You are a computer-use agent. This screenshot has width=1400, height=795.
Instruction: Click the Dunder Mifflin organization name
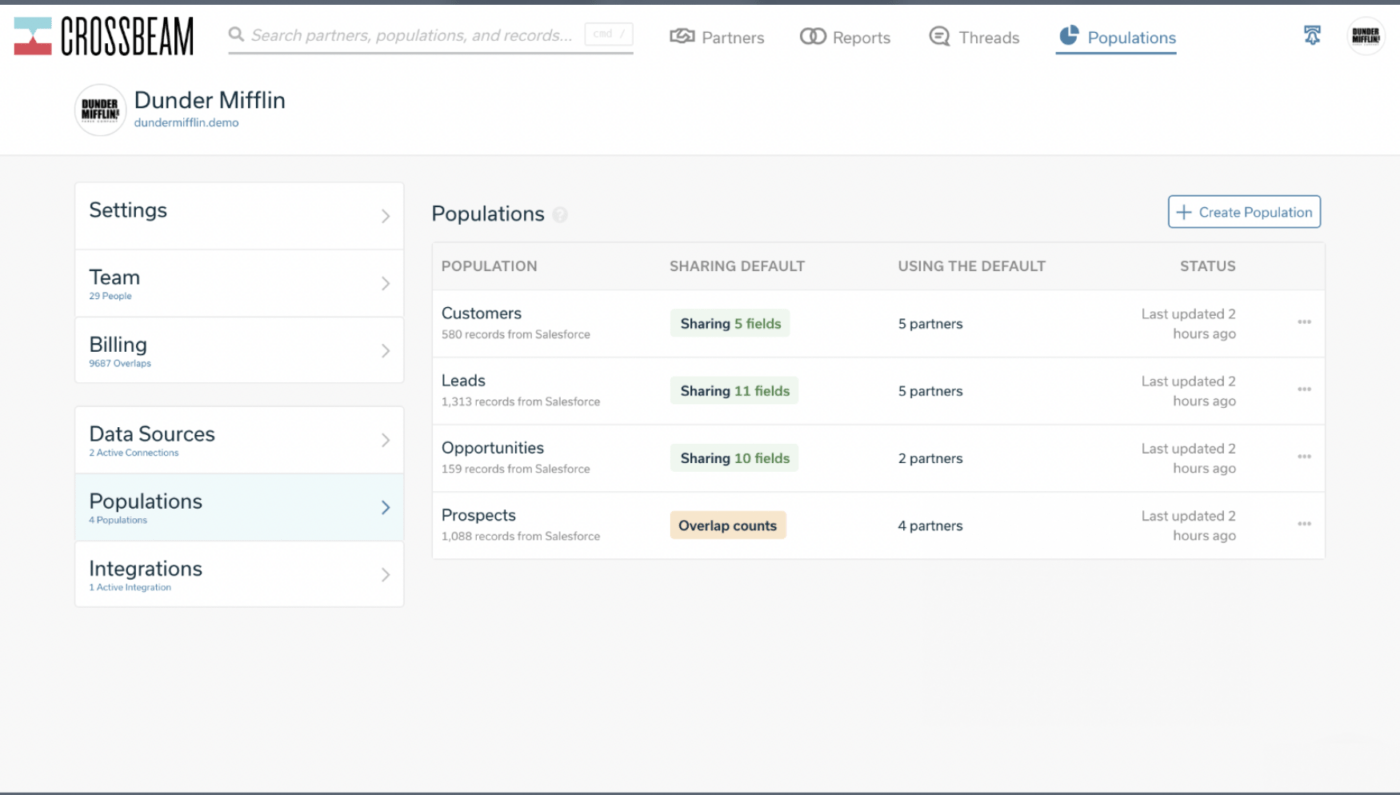coord(210,100)
